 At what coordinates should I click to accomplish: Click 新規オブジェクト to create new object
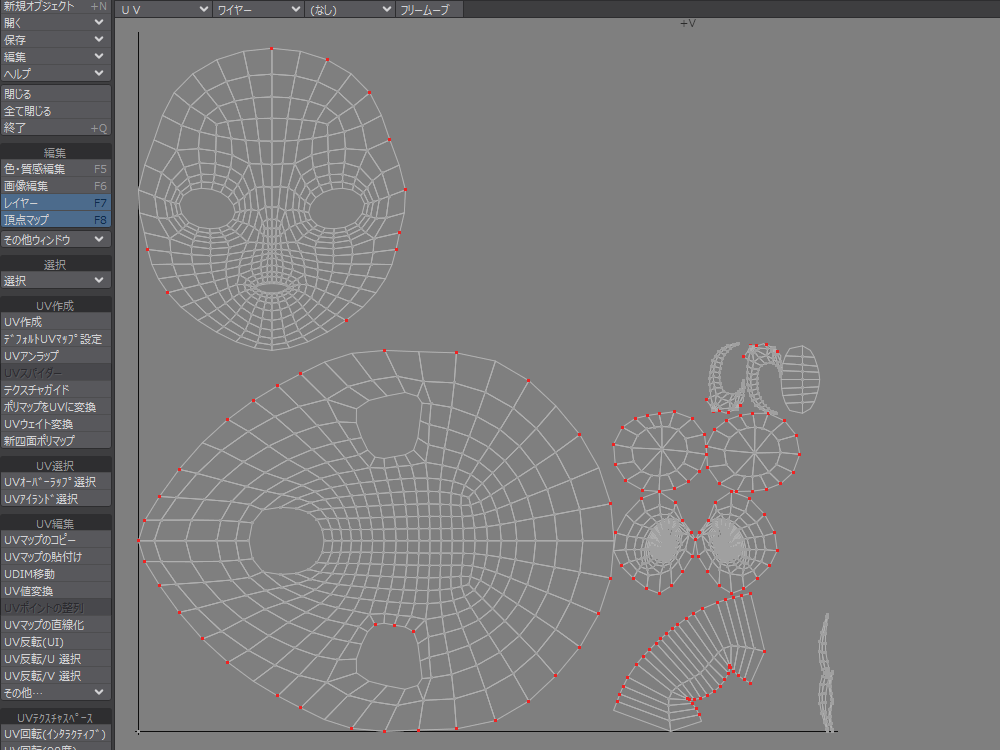55,6
